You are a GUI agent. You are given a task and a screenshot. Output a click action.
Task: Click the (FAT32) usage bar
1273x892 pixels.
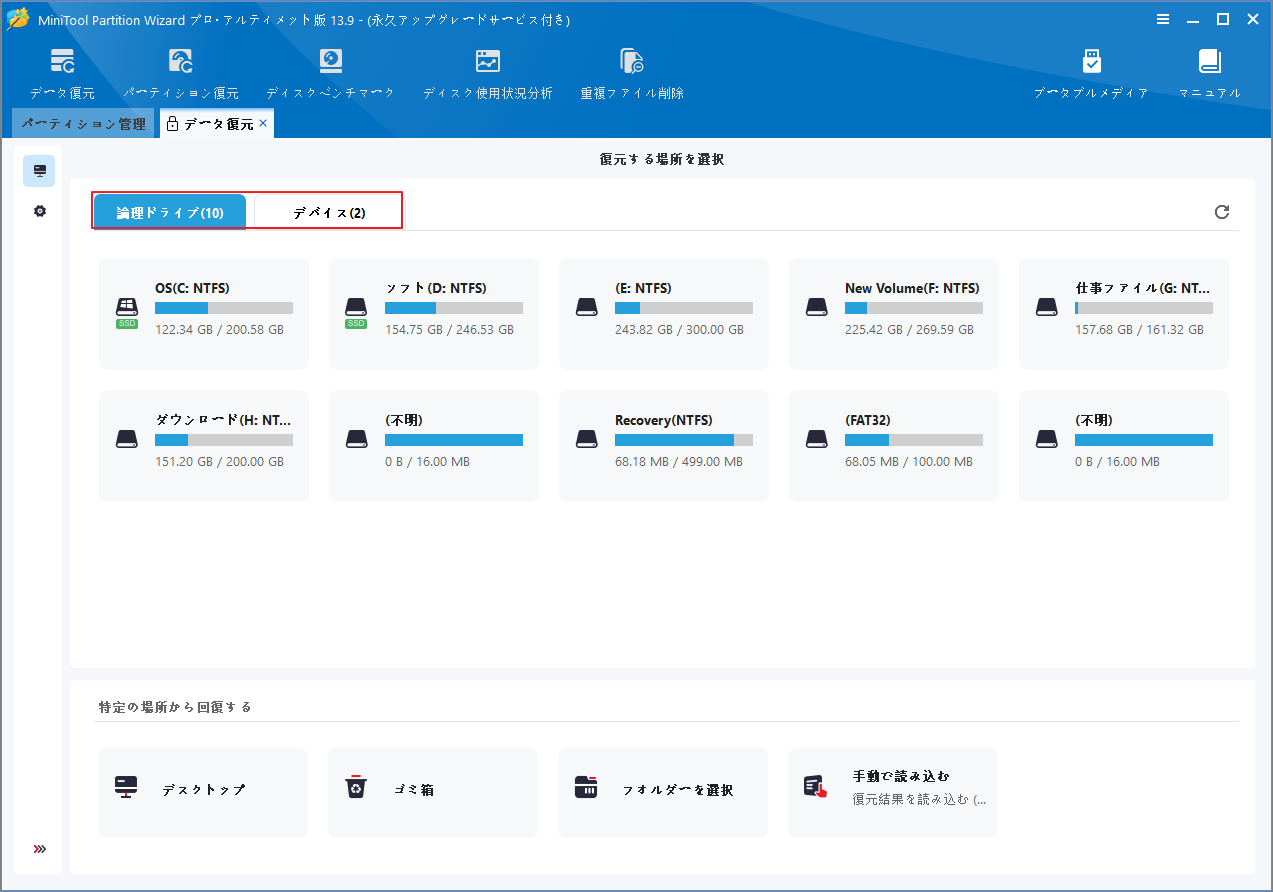click(914, 440)
